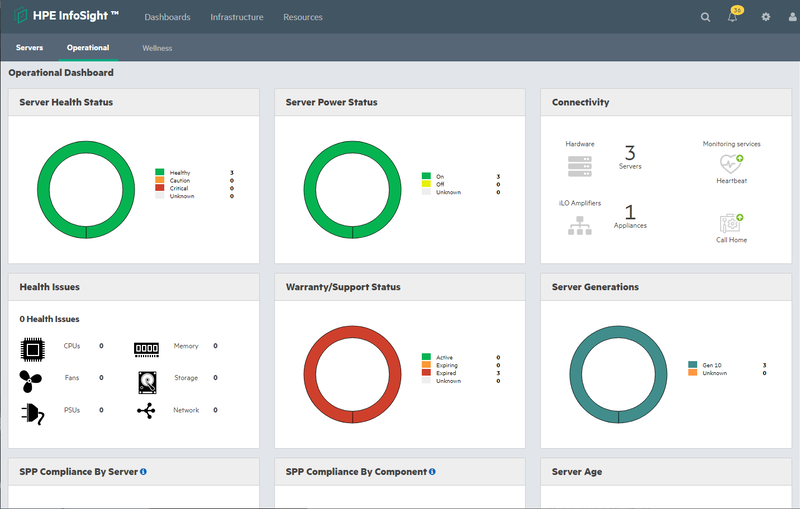Click the 'iLO Amplifiers' label

580,203
